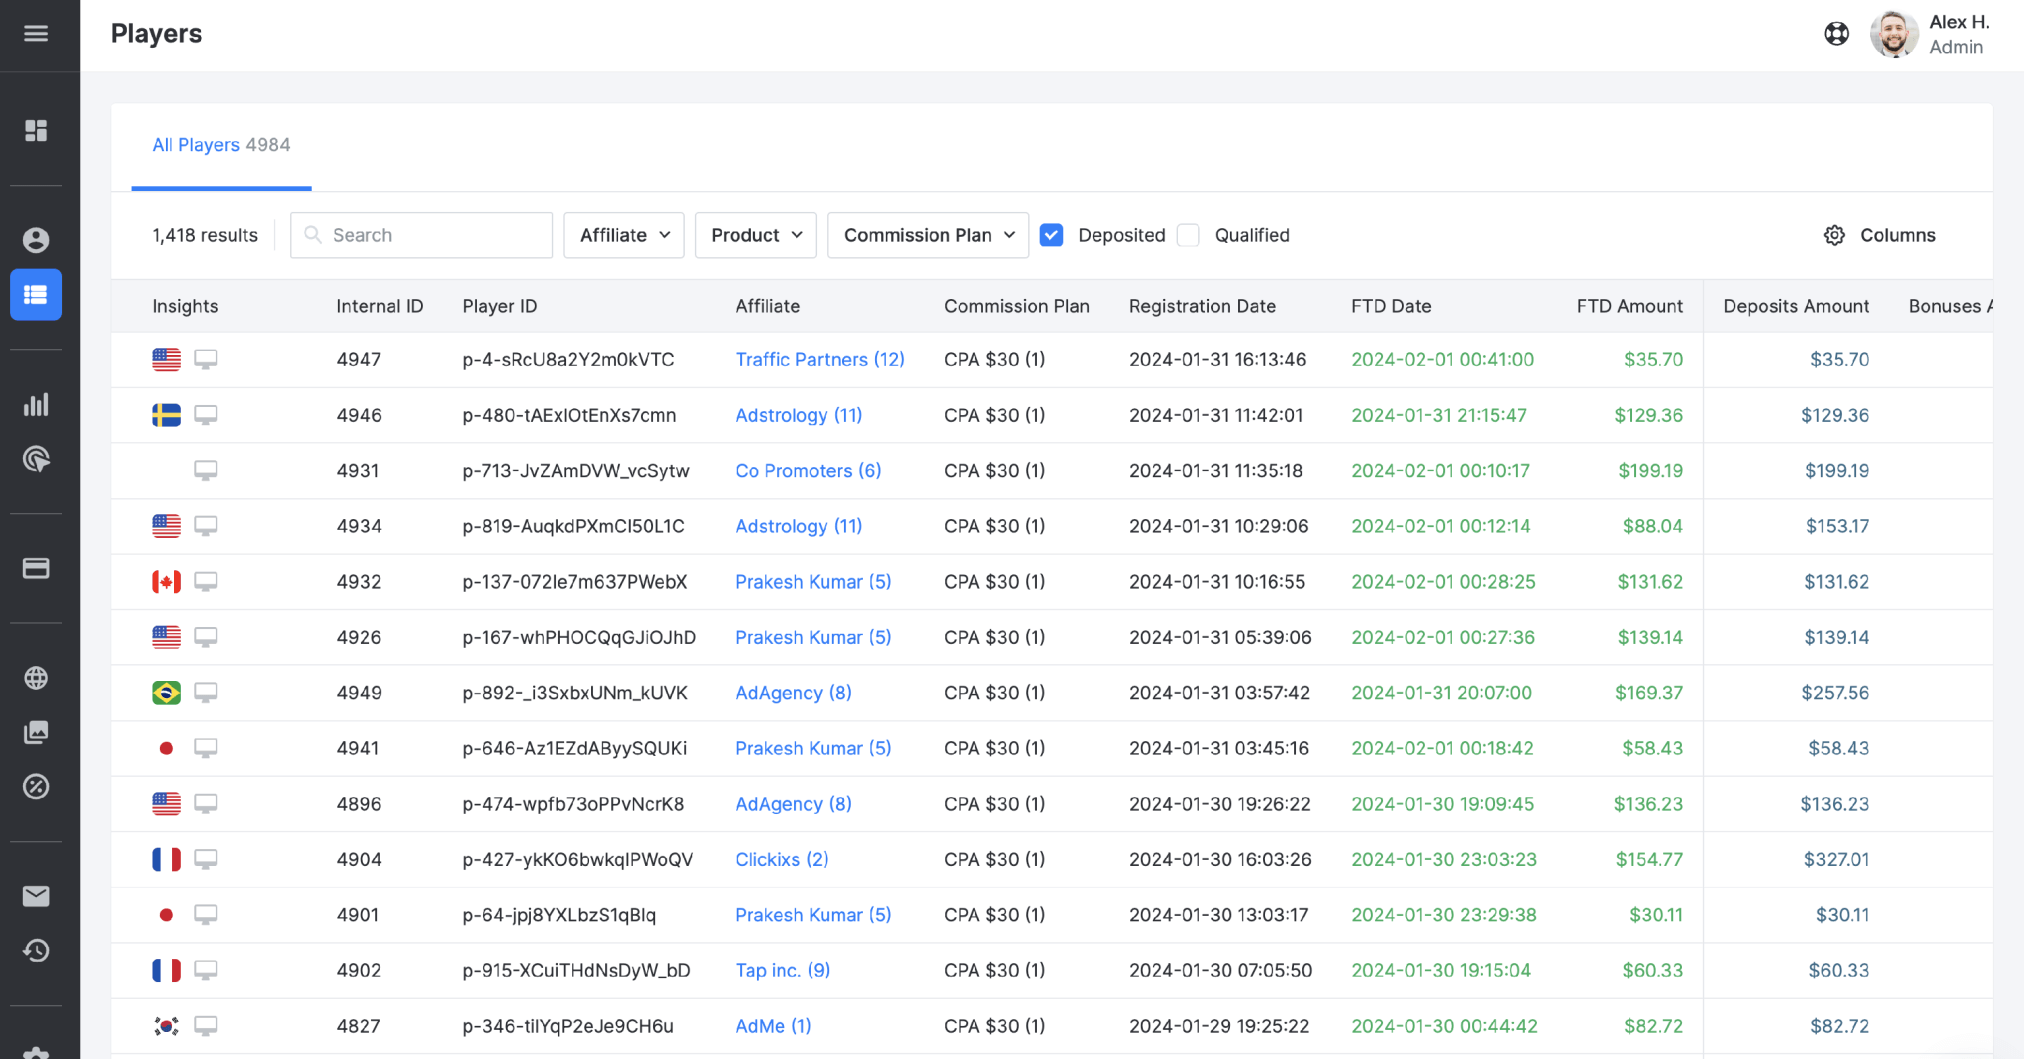Viewport: 2024px width, 1059px height.
Task: Open the Commission Plan dropdown
Action: coord(927,235)
